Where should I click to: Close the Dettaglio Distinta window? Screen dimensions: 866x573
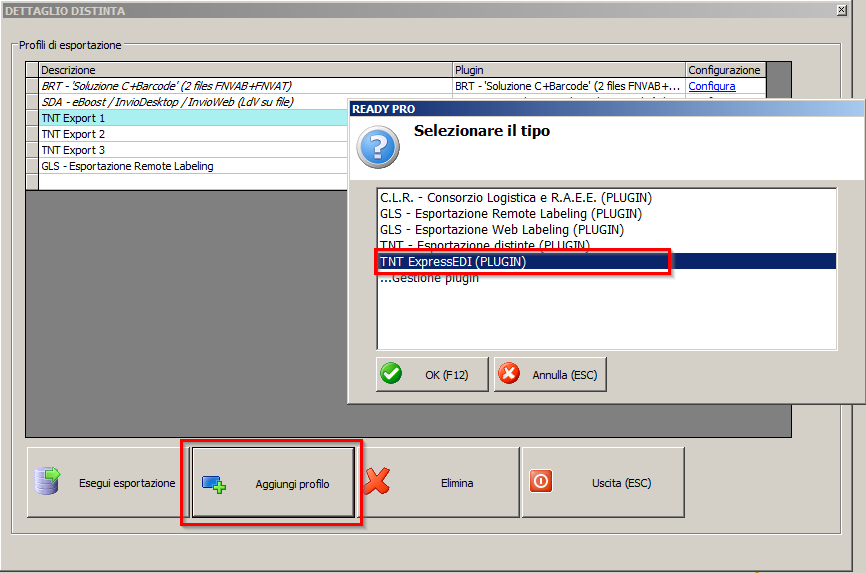841,10
